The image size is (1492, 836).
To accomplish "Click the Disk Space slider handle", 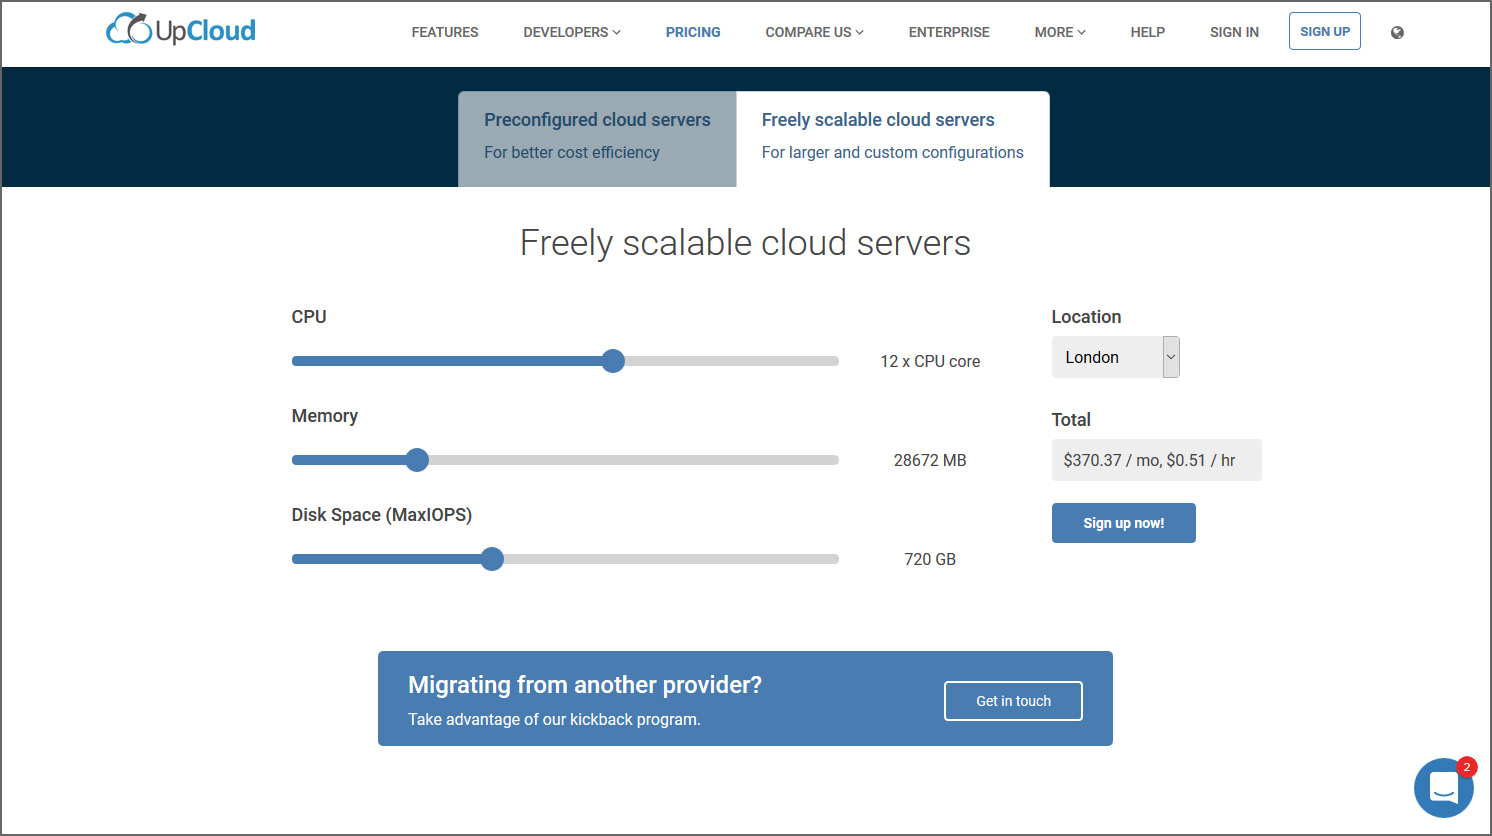I will point(491,559).
